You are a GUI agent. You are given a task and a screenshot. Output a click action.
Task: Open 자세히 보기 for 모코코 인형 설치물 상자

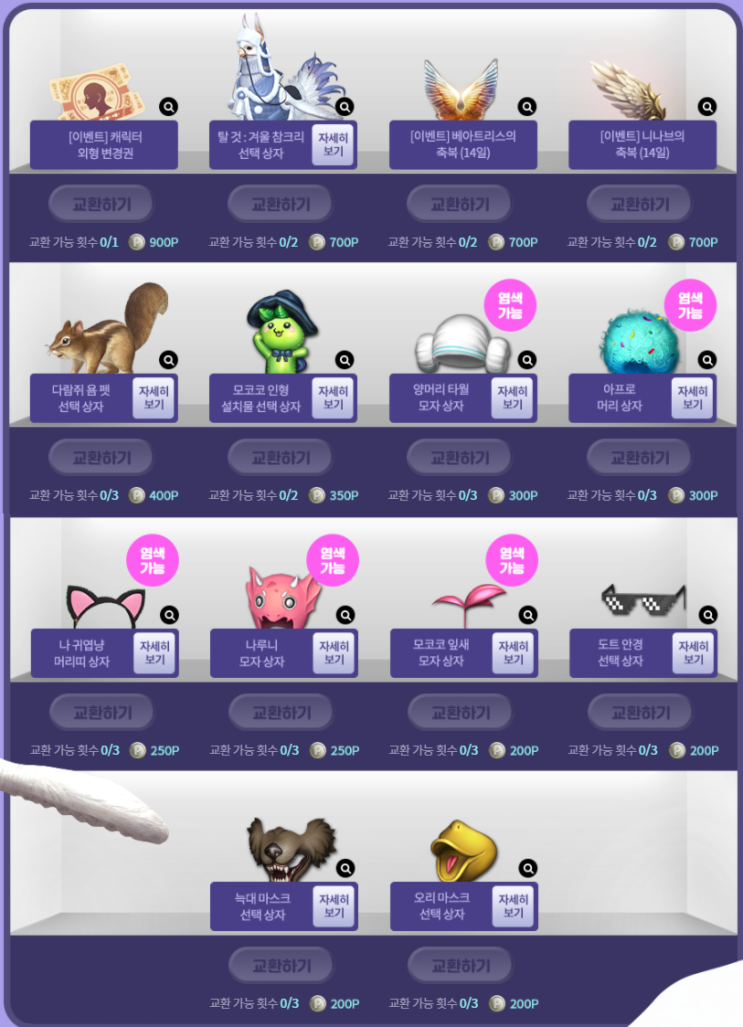(x=333, y=398)
